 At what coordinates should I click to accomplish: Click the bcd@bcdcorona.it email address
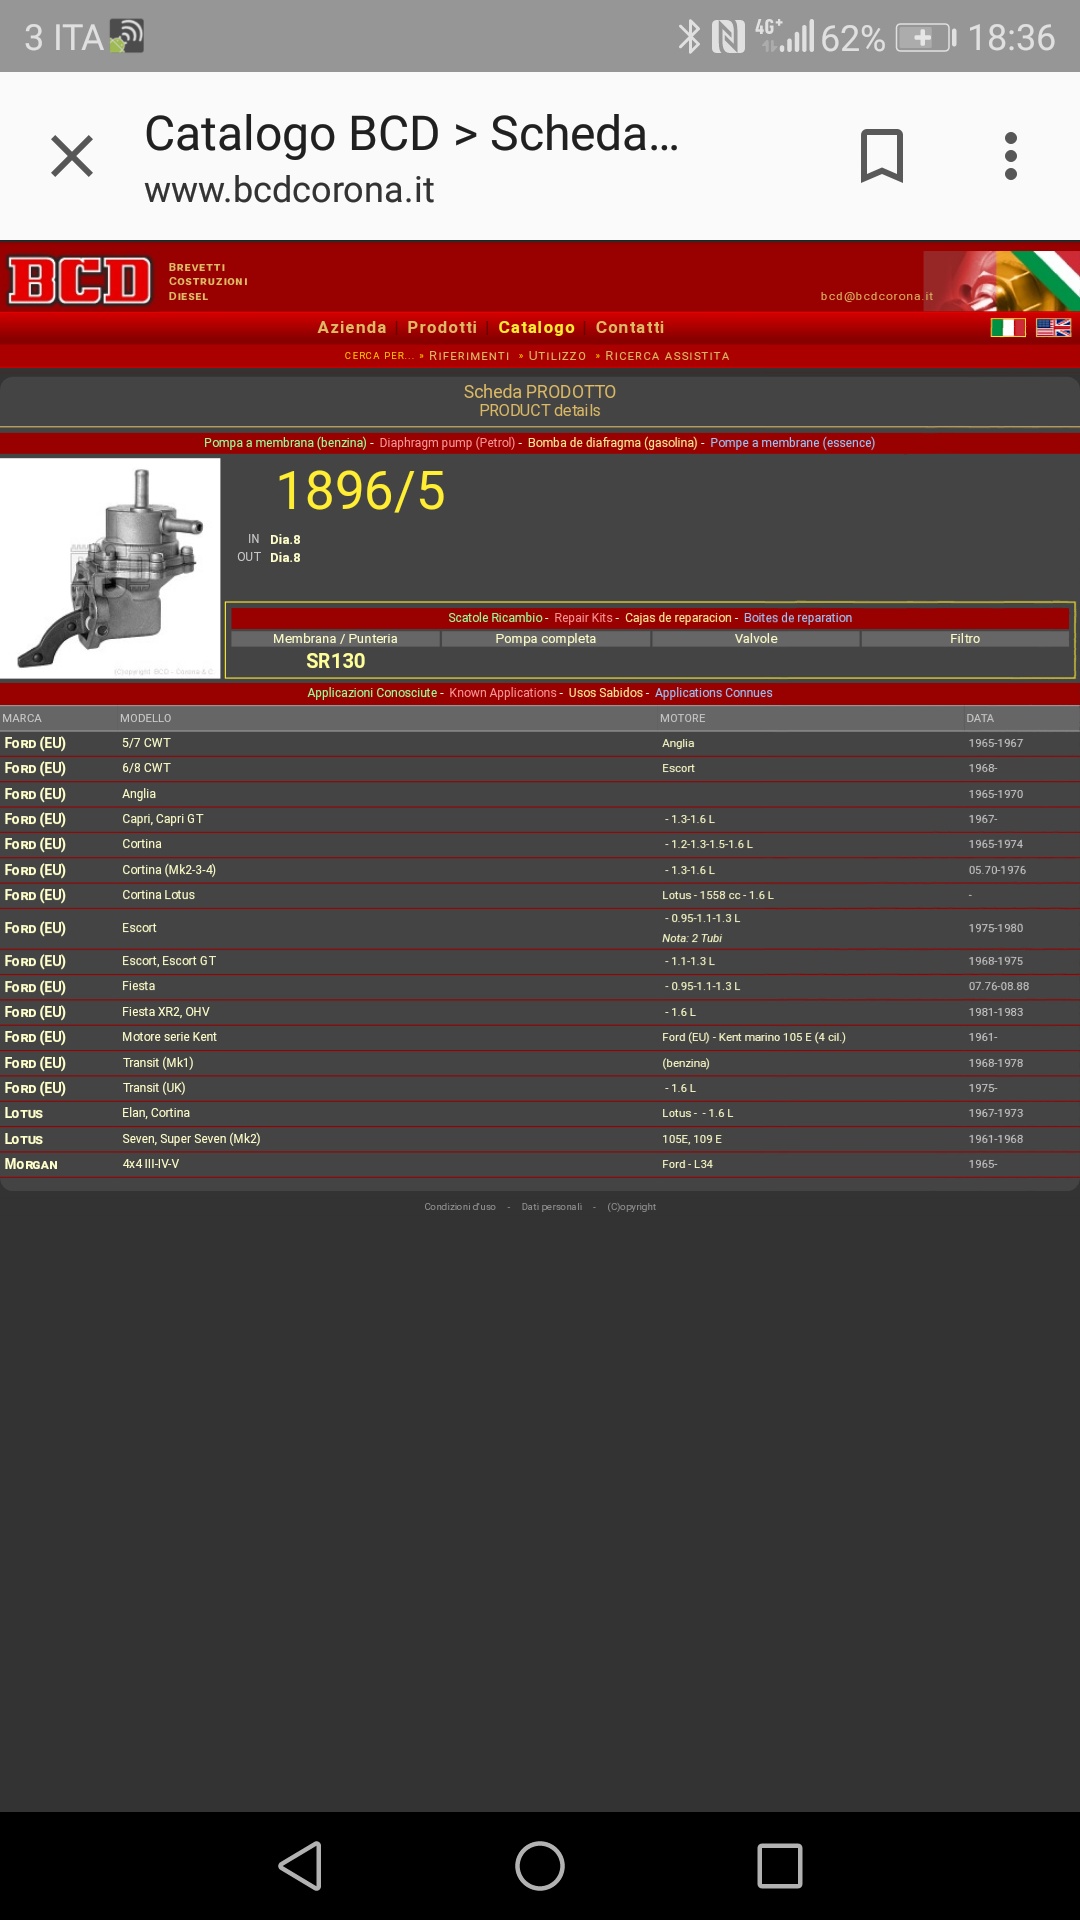point(876,296)
